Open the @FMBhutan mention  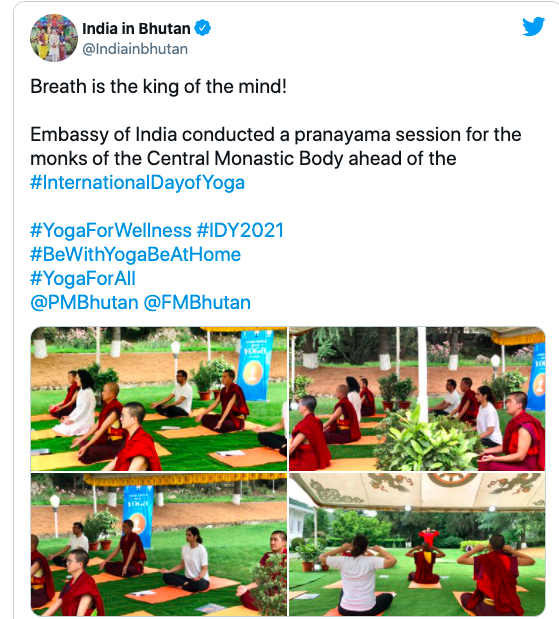point(197,303)
